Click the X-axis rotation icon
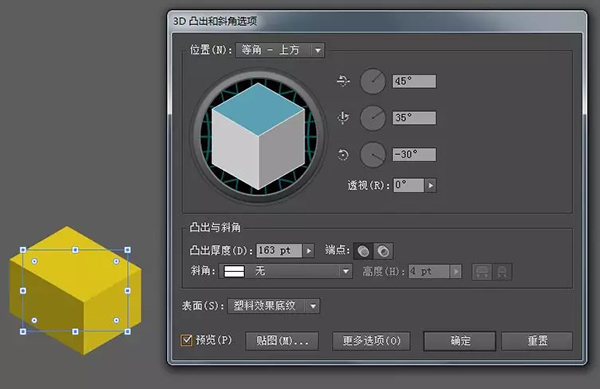This screenshot has height=389, width=600. click(343, 81)
